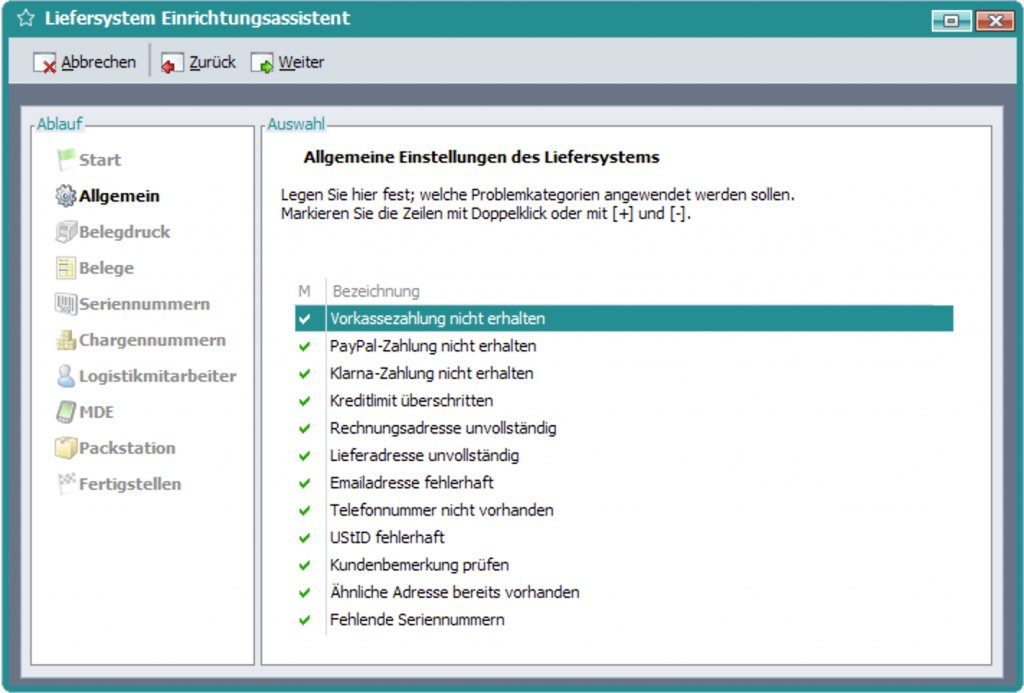Sort by the Bezeichnung column header
The height and width of the screenshot is (693, 1024).
point(376,291)
